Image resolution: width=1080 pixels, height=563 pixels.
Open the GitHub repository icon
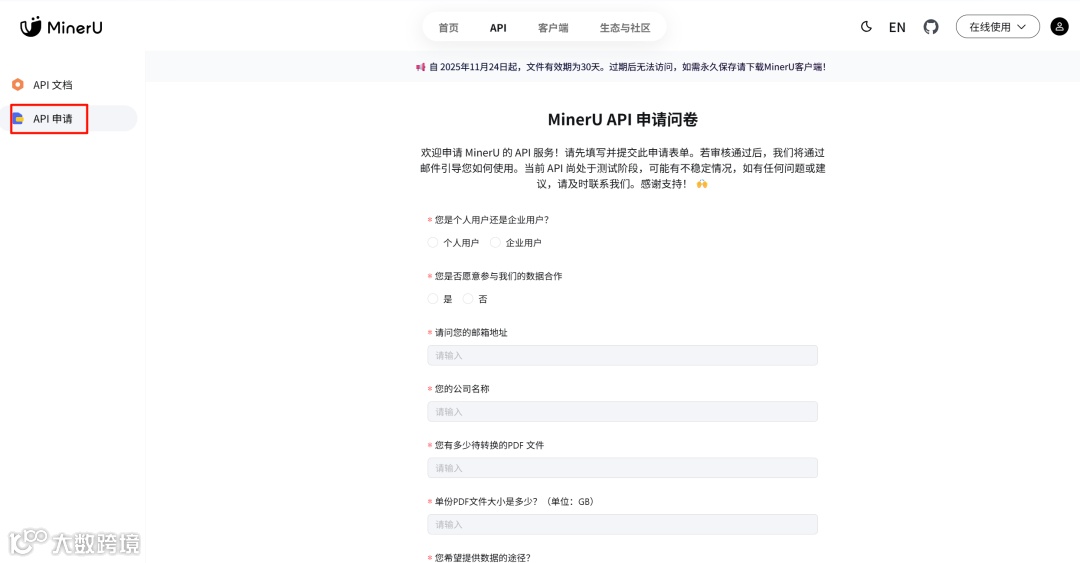pyautogui.click(x=931, y=27)
